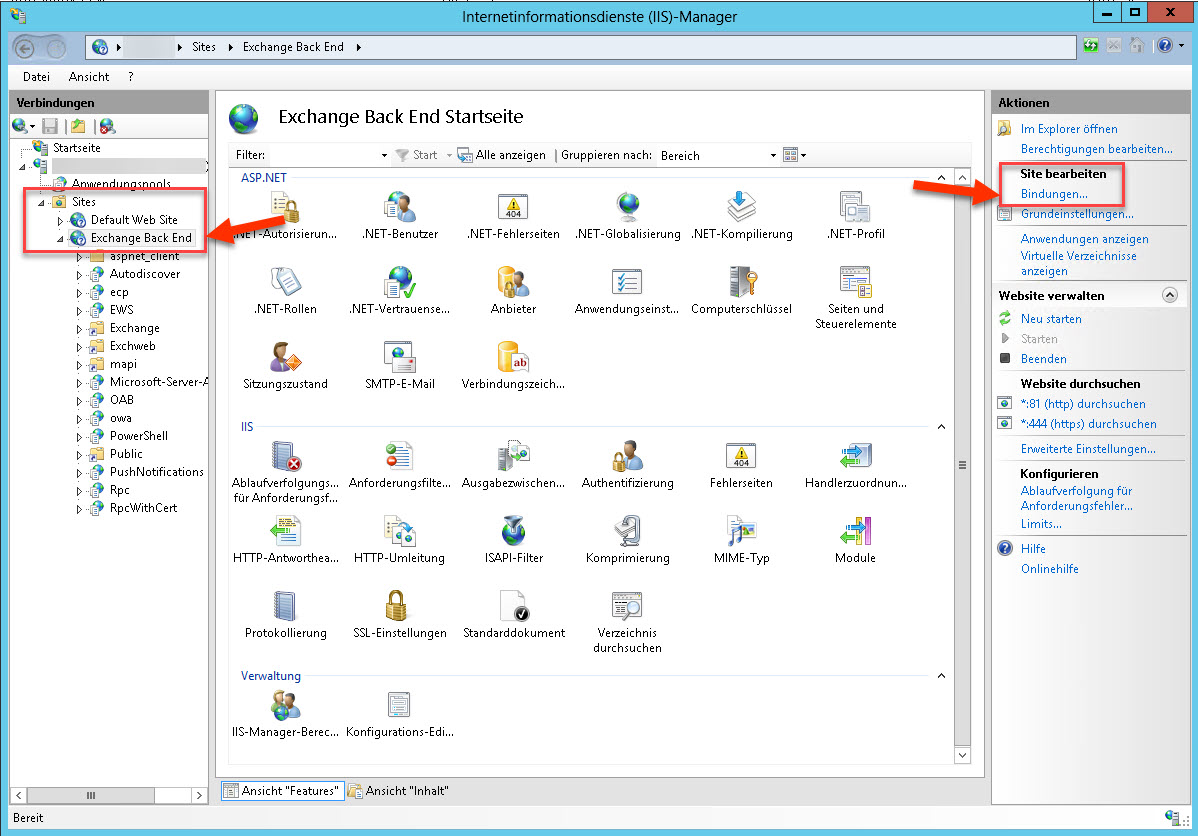Collapse the Sites tree node

pyautogui.click(x=41, y=203)
